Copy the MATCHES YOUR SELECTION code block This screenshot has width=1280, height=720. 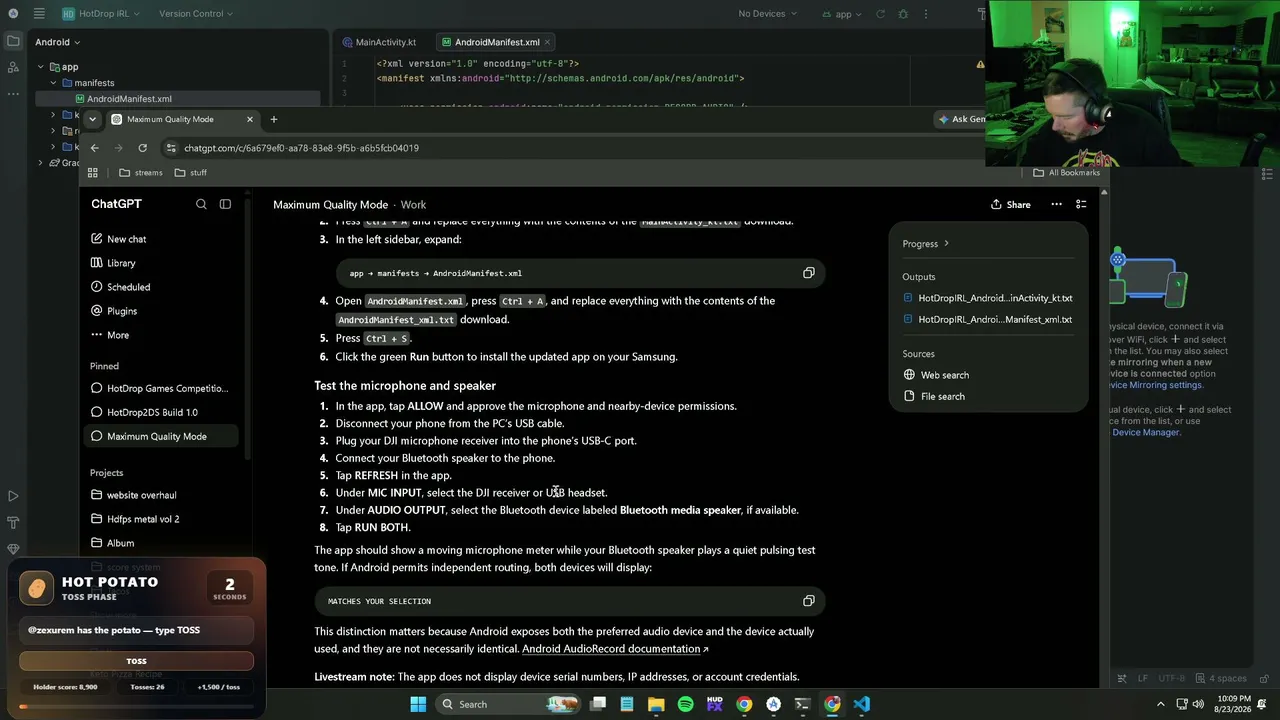point(808,601)
